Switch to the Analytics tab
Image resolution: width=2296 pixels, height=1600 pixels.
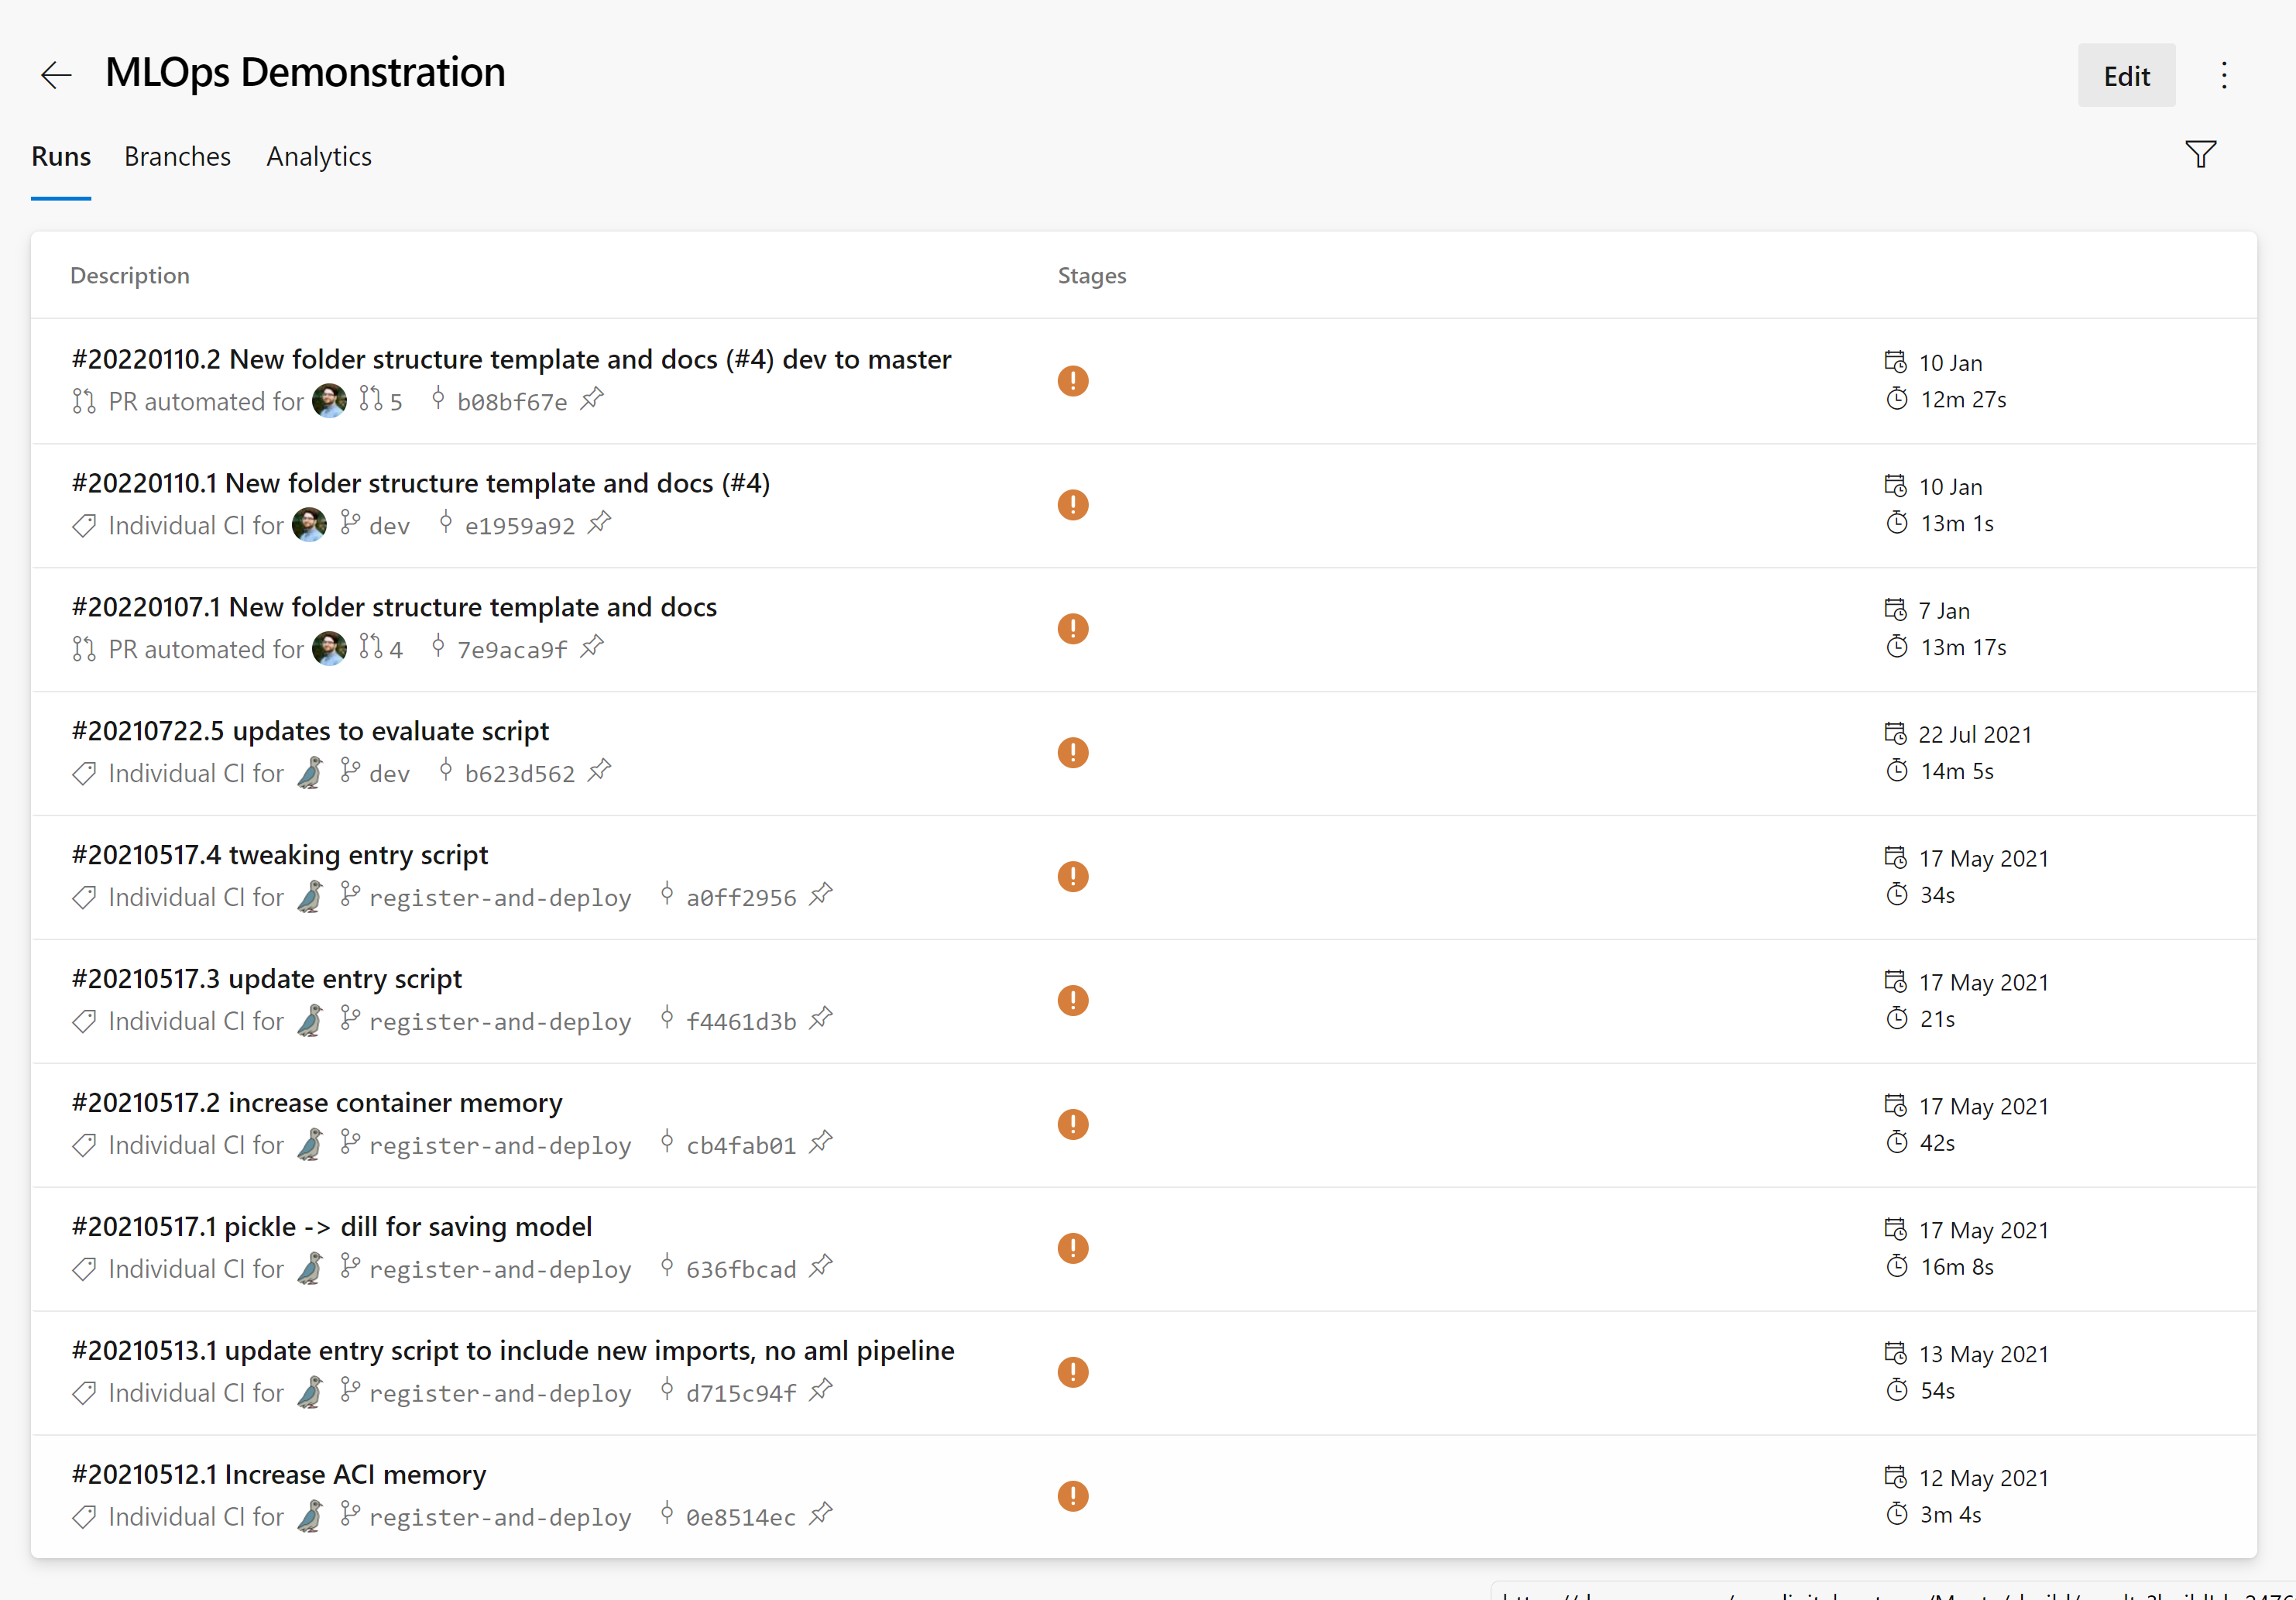319,157
